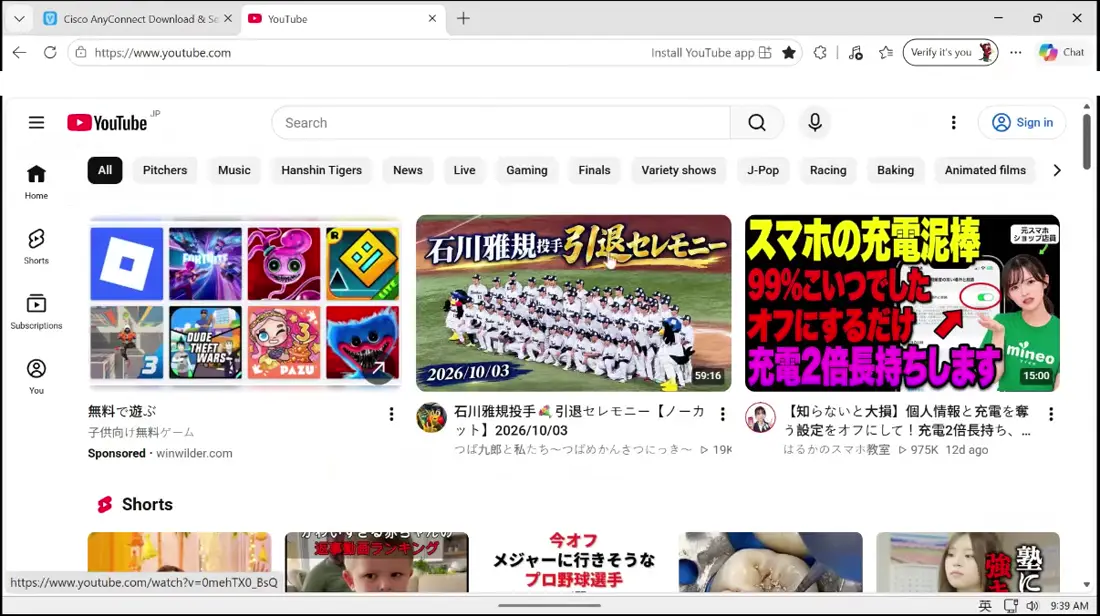Select the All filter chip
Viewport: 1100px width, 616px height.
click(x=105, y=170)
